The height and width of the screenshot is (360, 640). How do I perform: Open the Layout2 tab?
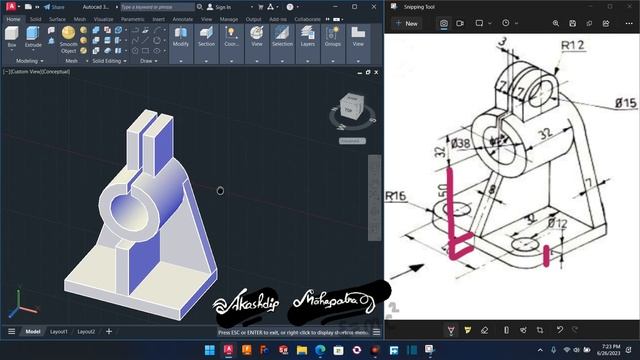point(86,331)
